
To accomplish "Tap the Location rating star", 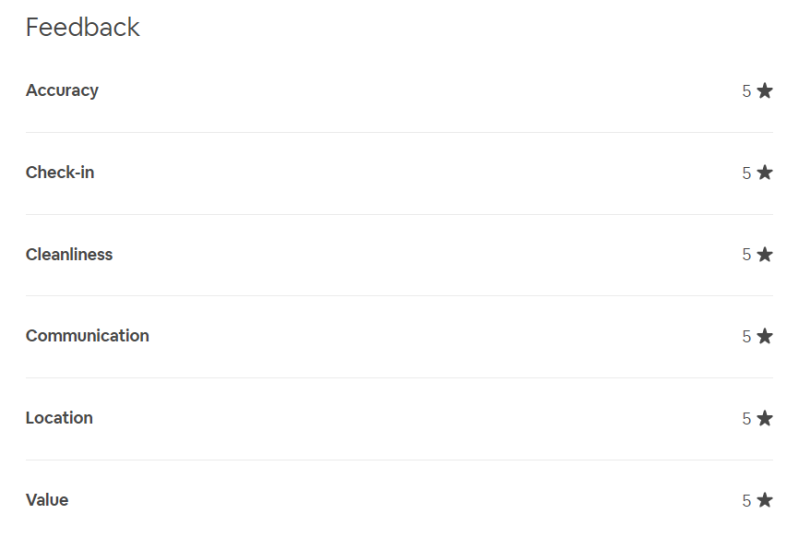I will pos(765,418).
